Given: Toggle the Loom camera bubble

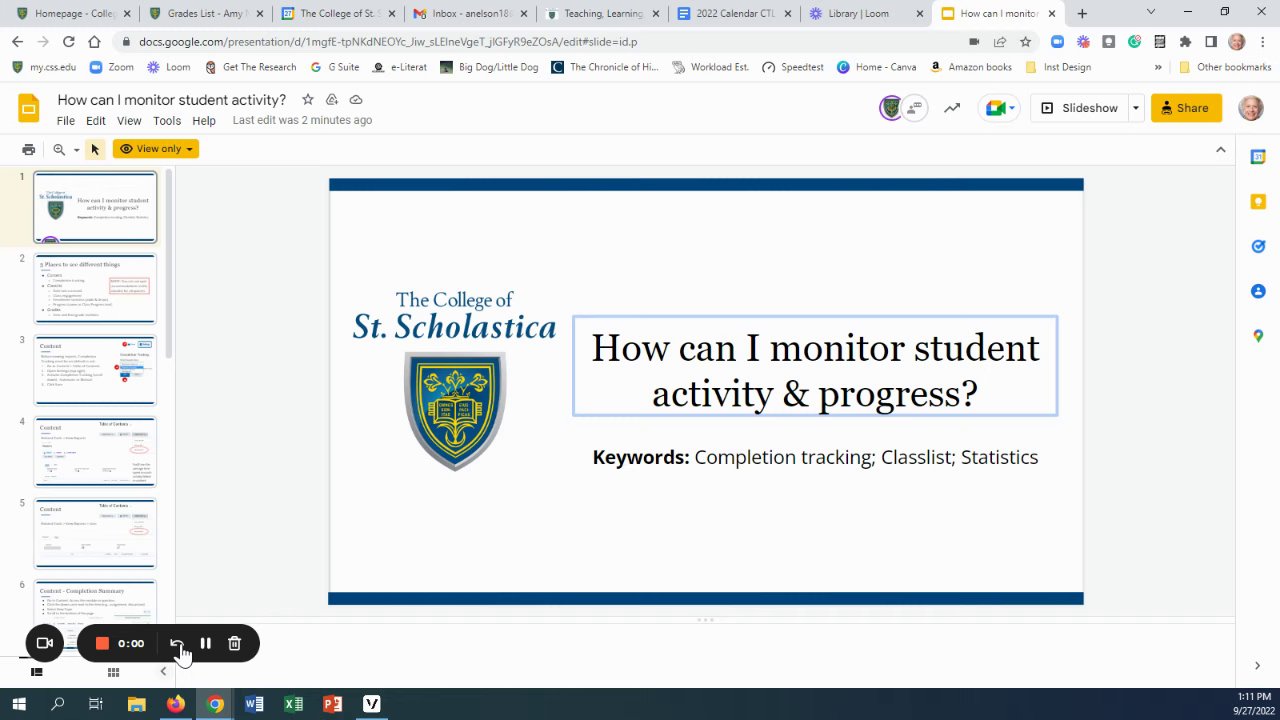Looking at the screenshot, I should click(x=44, y=643).
